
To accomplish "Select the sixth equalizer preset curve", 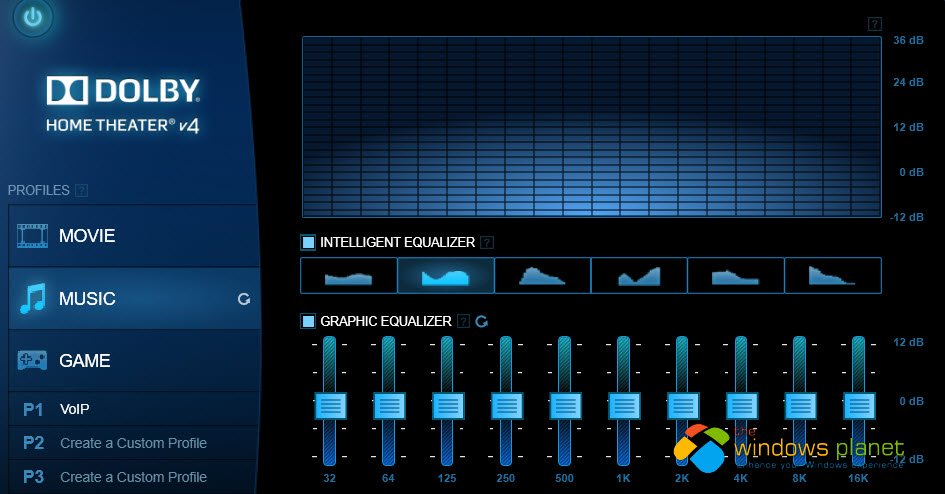I will 833,275.
